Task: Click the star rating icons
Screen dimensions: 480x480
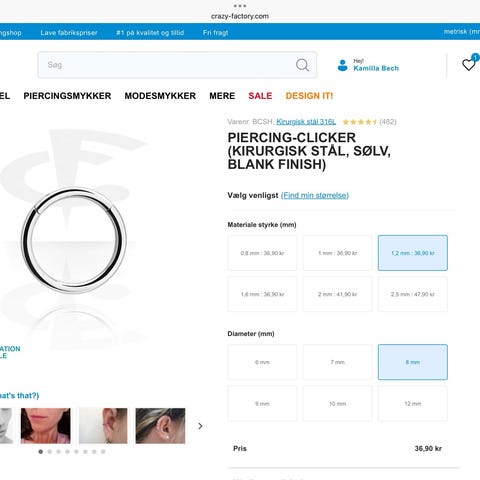Action: [x=360, y=122]
